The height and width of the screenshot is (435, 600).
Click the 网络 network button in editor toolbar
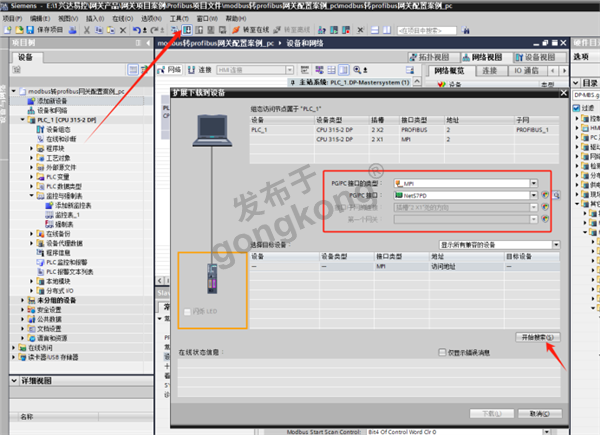tap(169, 70)
